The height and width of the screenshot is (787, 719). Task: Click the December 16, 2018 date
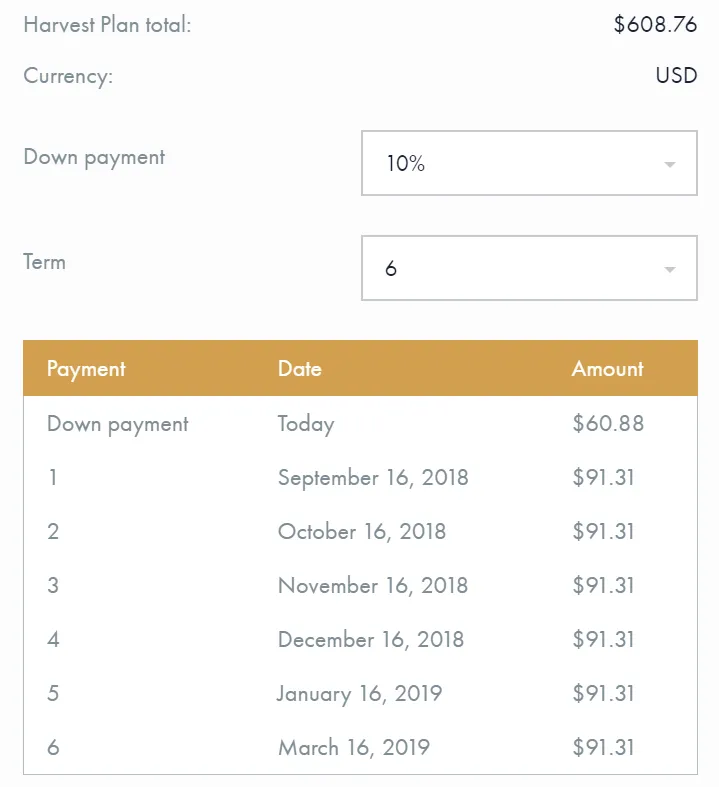[371, 639]
